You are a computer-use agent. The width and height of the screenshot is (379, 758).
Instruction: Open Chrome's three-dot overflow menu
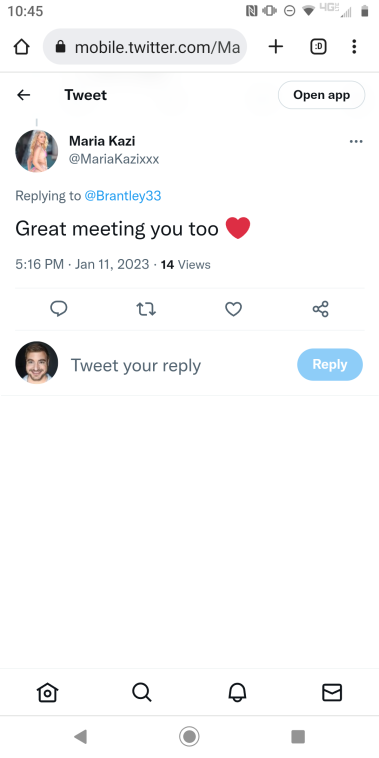(354, 46)
